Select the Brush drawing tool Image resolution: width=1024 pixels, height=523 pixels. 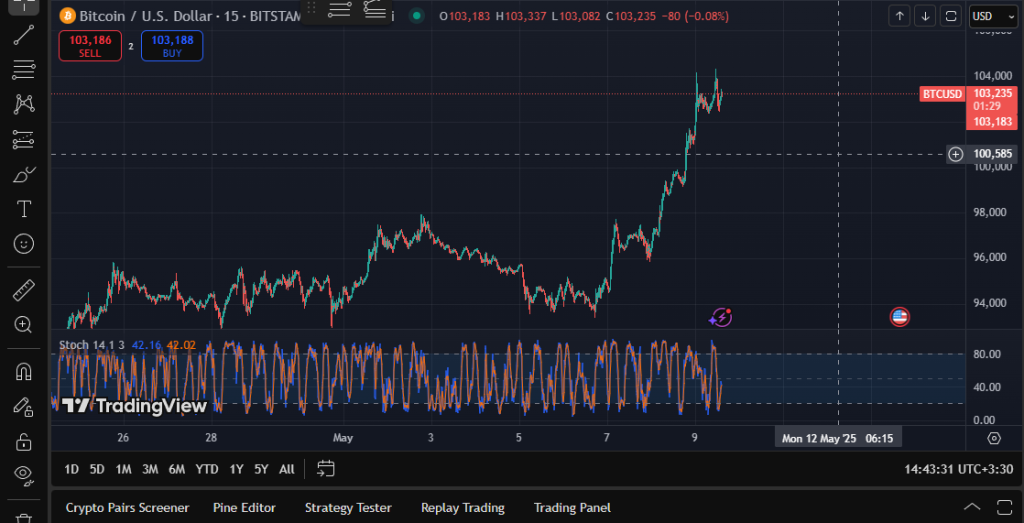click(24, 174)
